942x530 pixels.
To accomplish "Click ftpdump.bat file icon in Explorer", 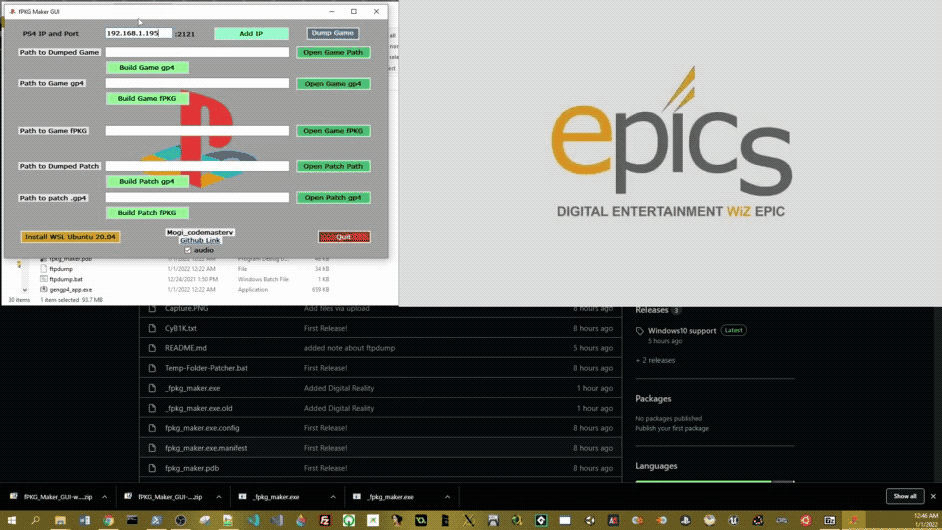I will [x=43, y=279].
